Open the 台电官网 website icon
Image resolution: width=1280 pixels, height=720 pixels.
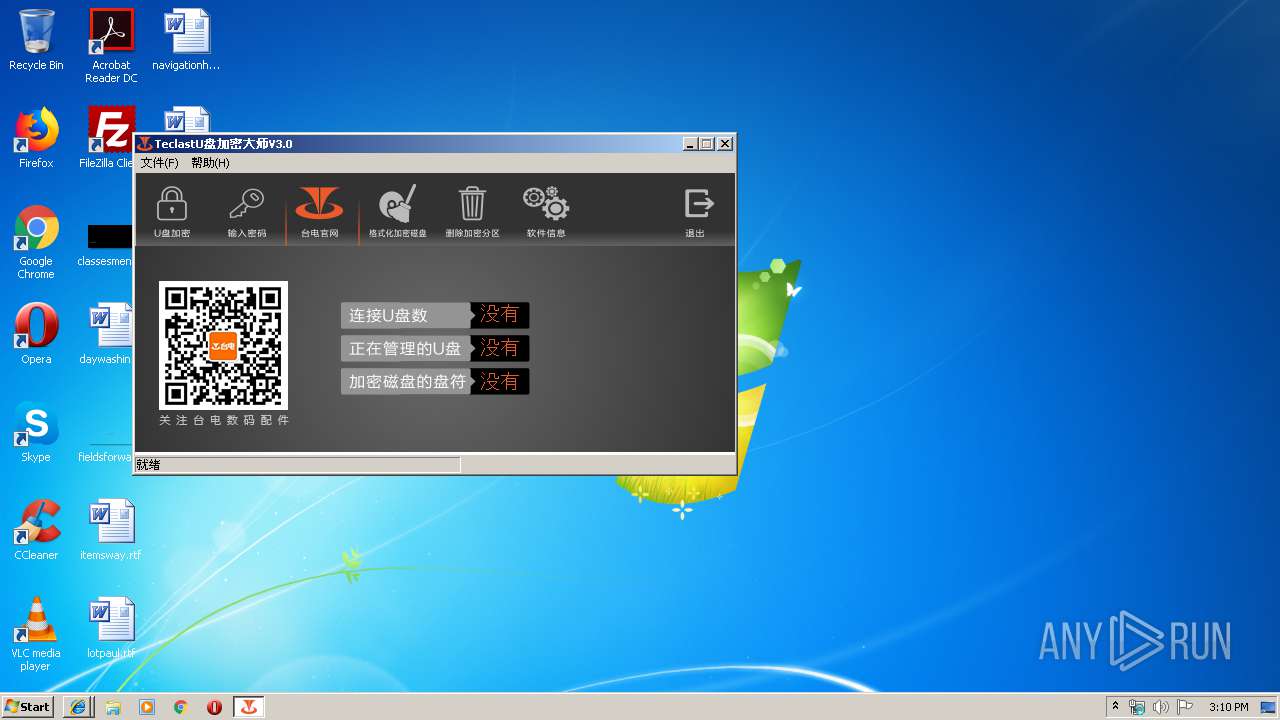[320, 211]
